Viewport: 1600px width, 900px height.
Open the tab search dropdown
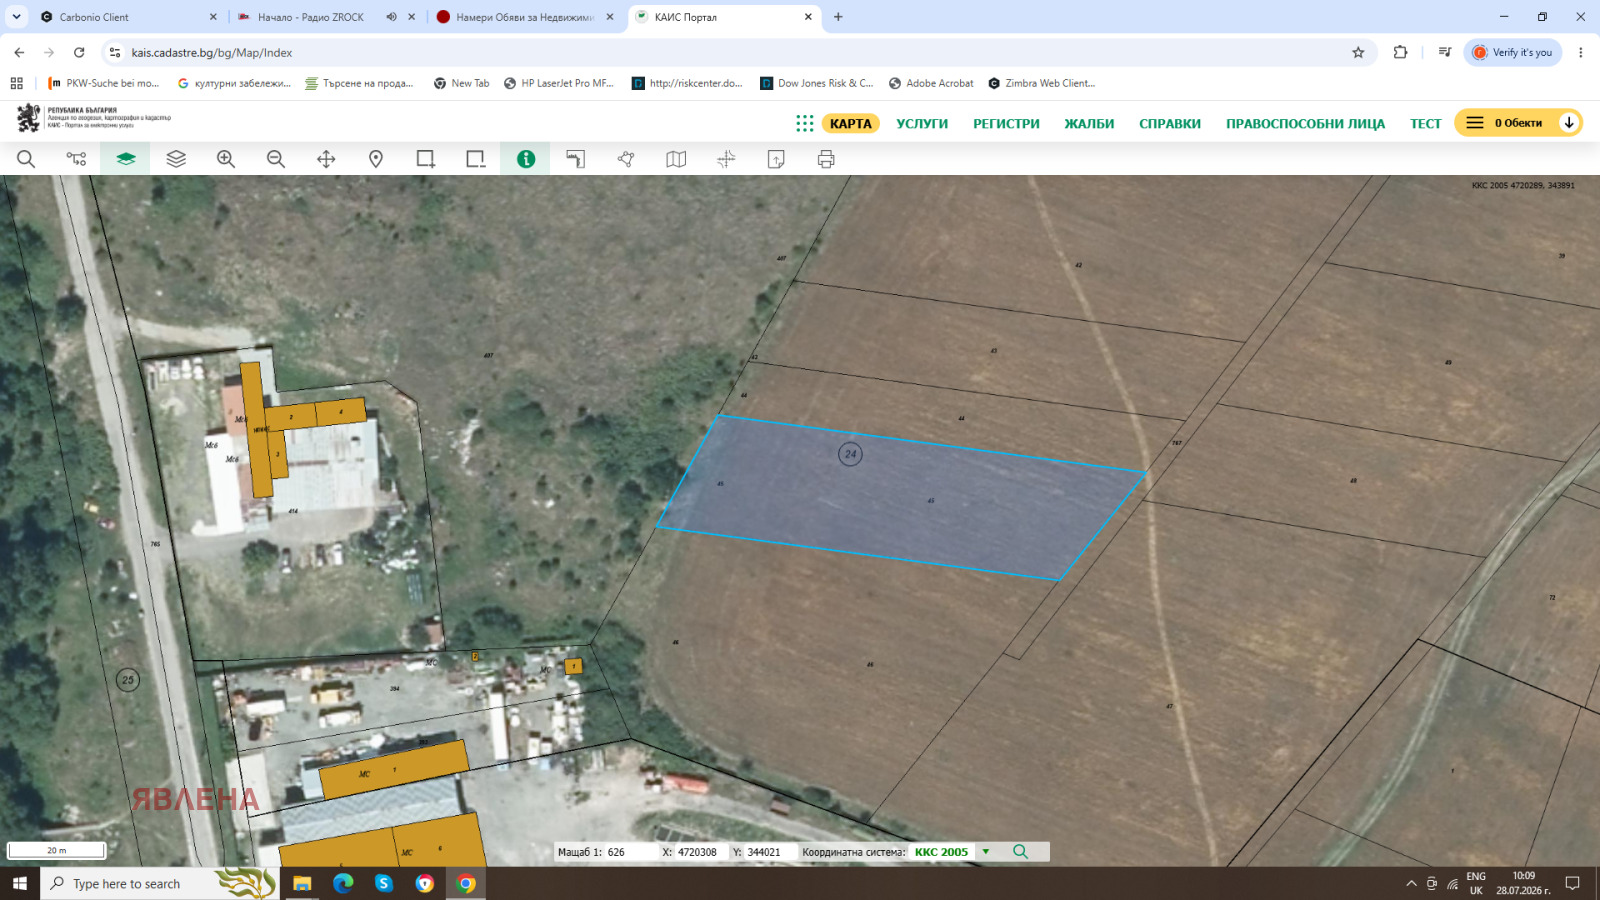(16, 17)
